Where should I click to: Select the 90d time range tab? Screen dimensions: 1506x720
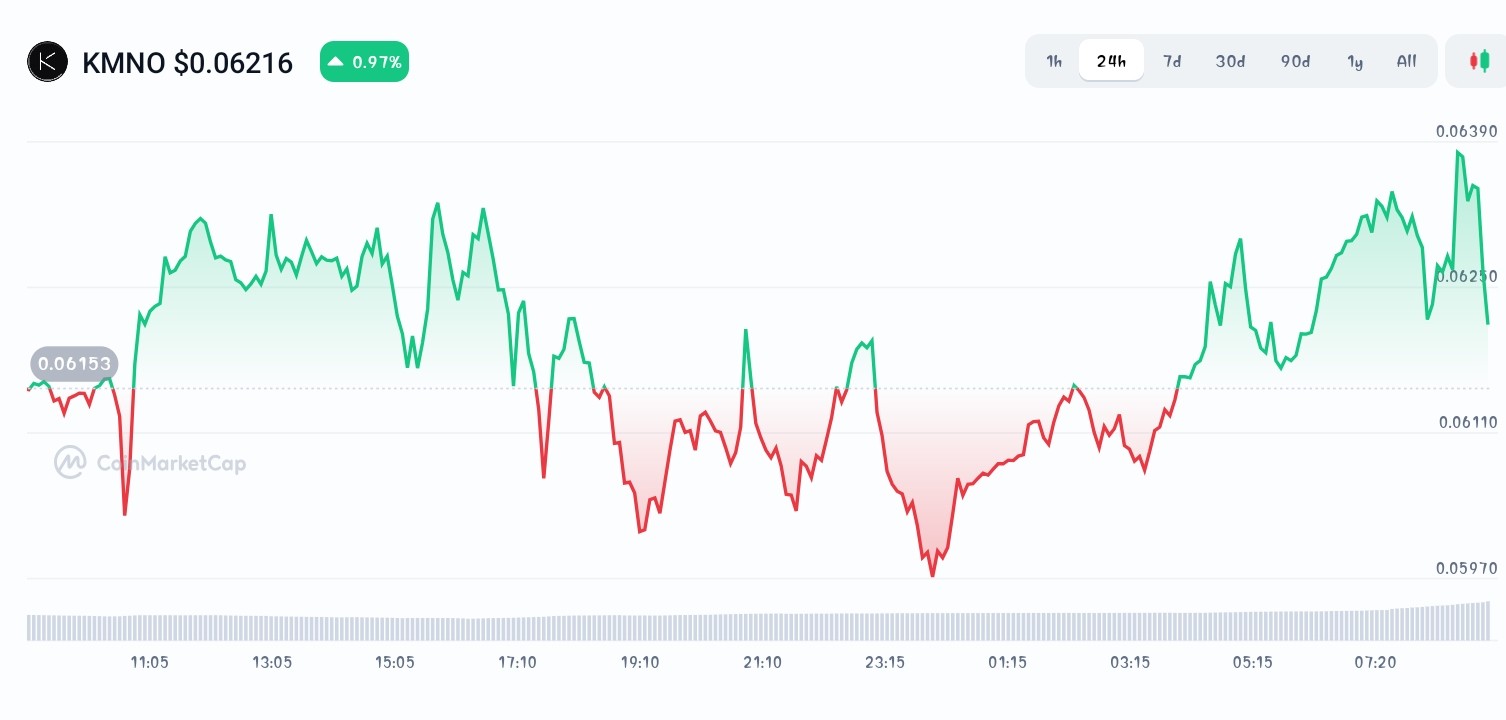(1295, 61)
